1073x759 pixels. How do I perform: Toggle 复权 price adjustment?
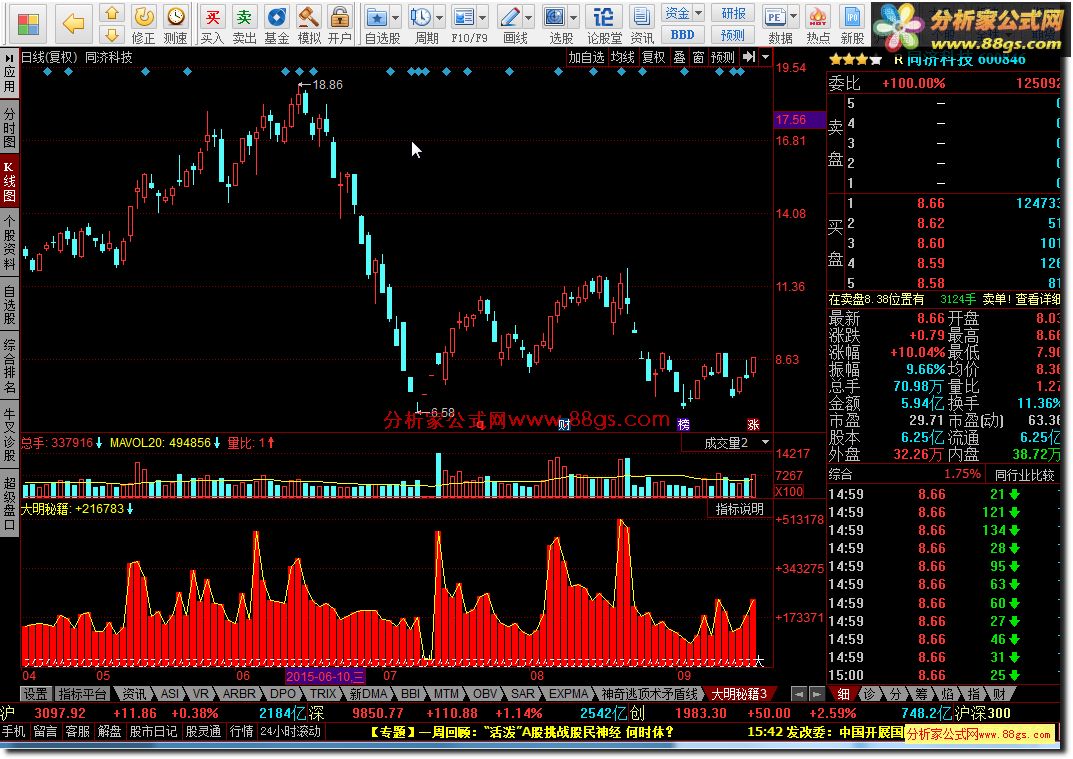pos(654,57)
